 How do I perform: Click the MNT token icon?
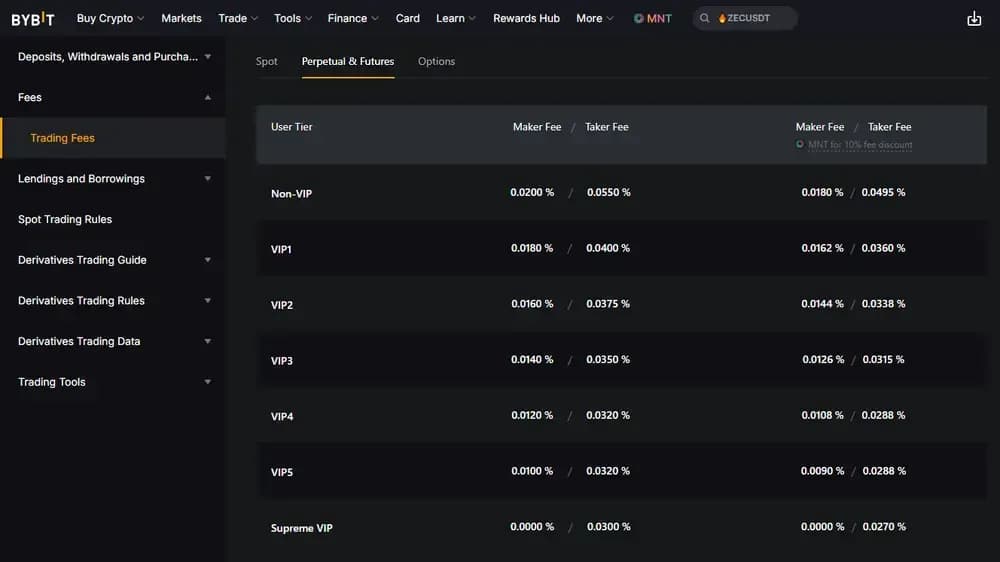click(x=638, y=18)
